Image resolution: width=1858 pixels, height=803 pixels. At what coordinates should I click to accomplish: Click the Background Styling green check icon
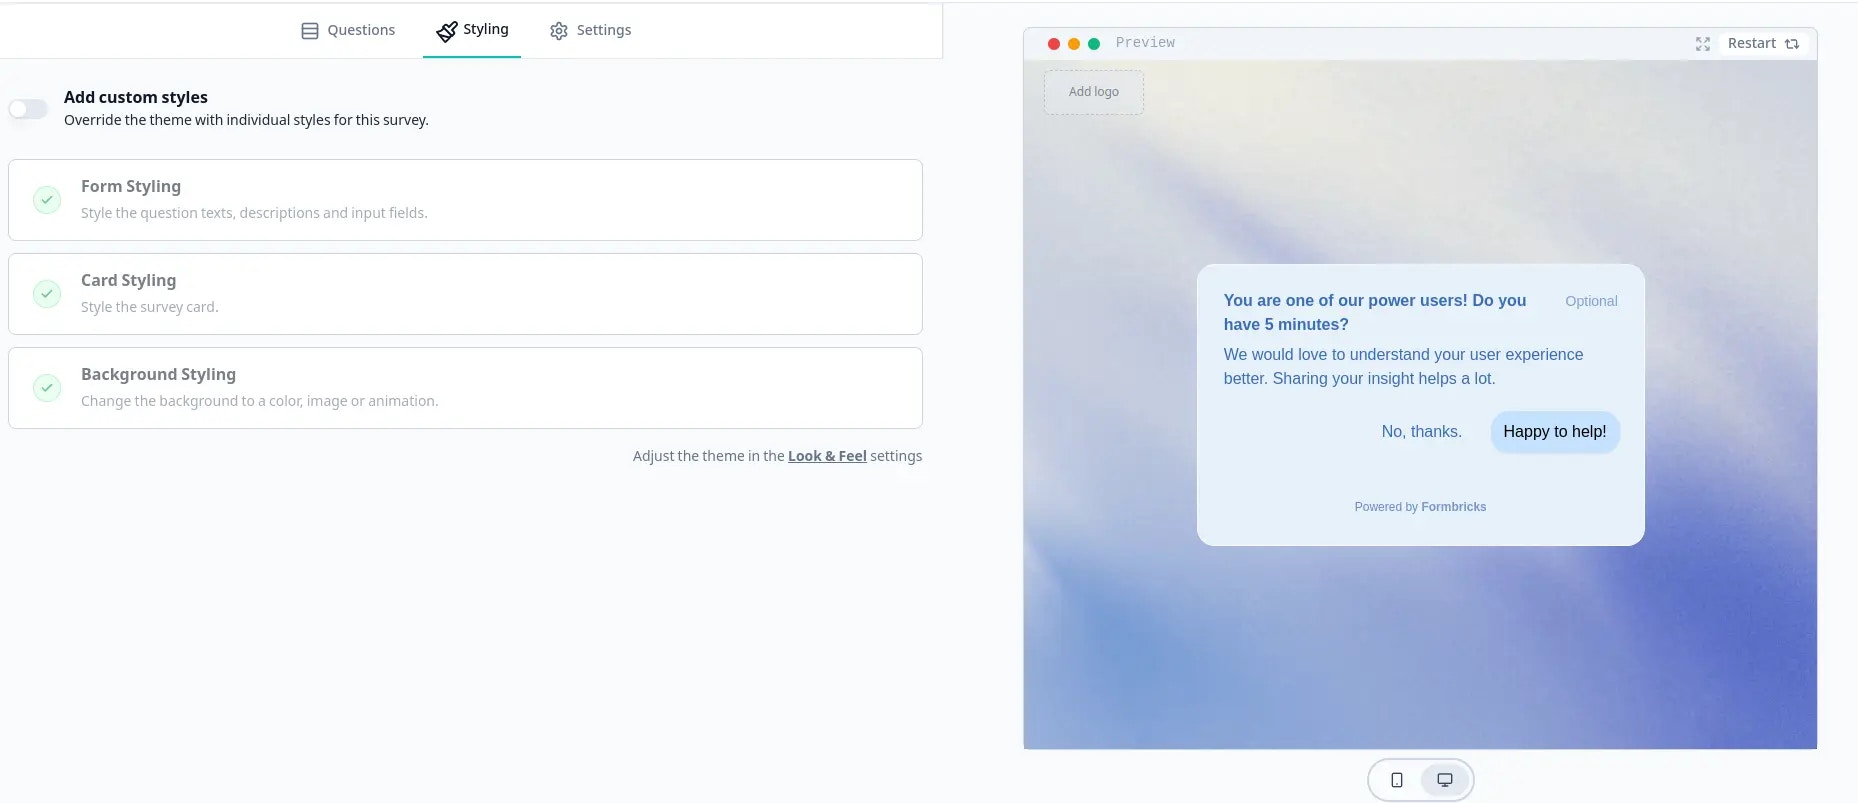(47, 388)
